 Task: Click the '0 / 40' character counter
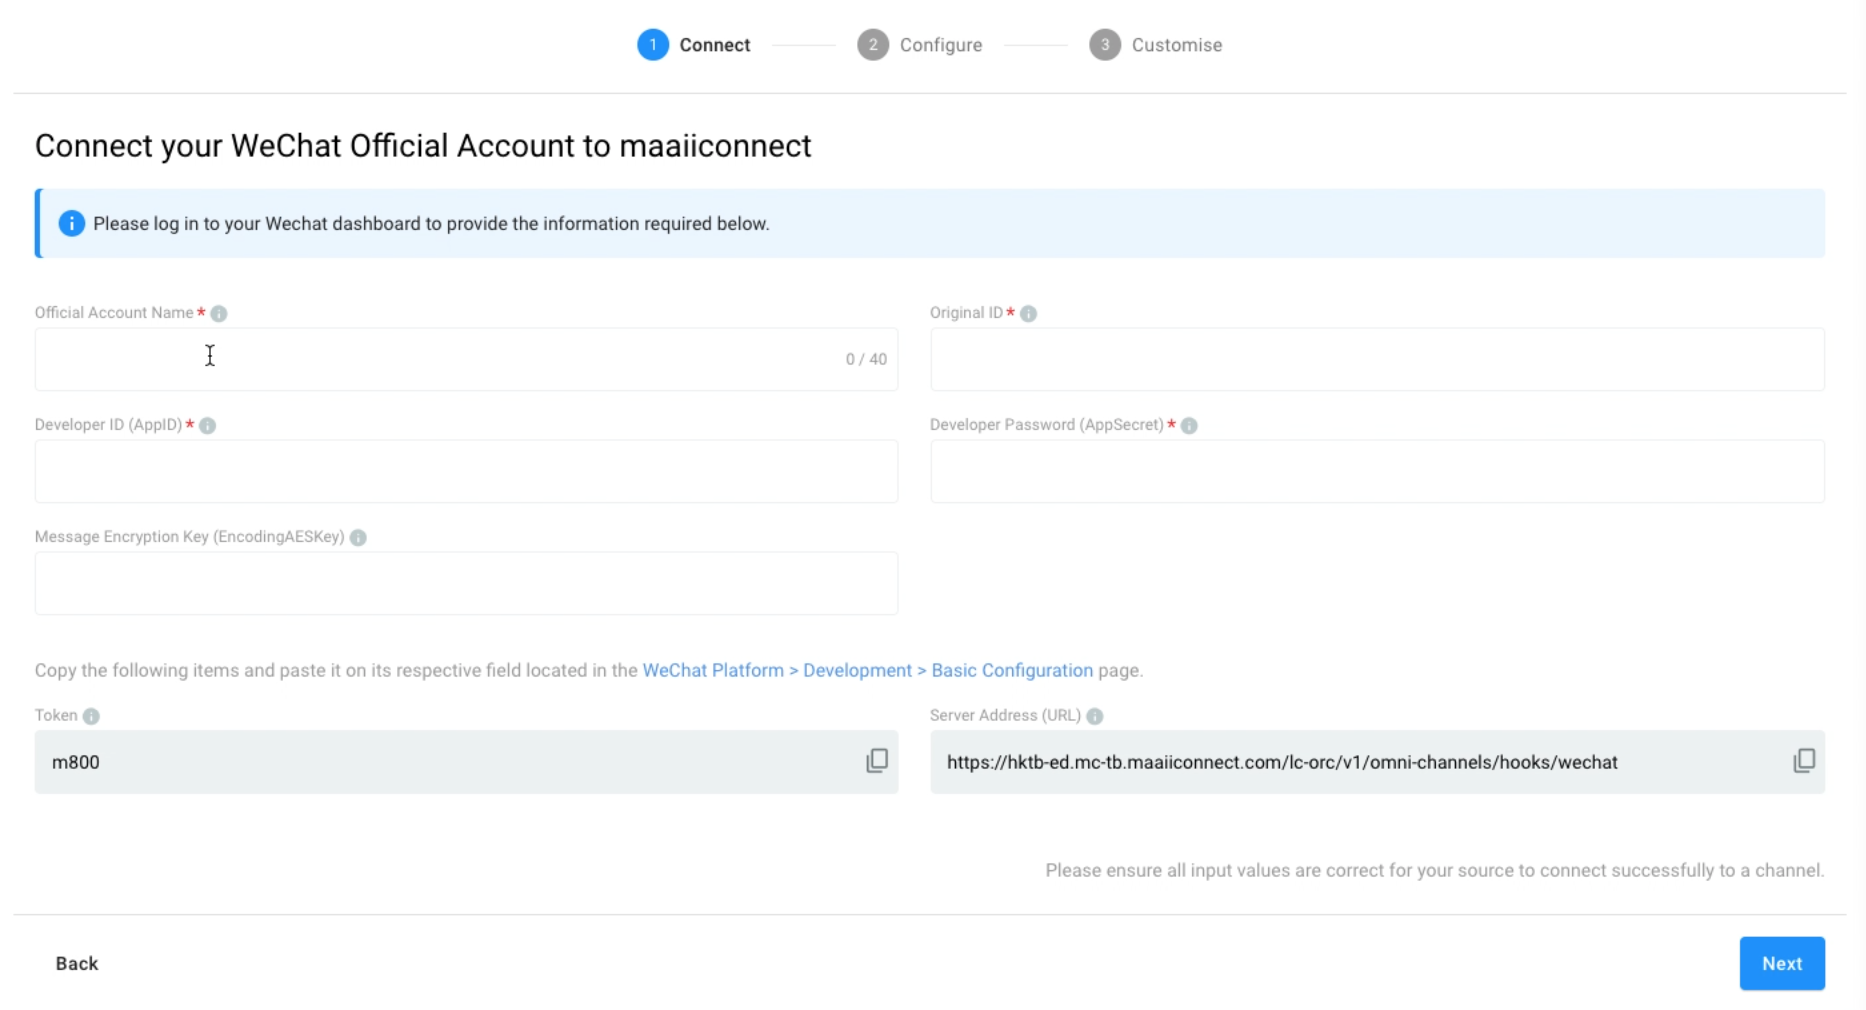click(x=866, y=360)
